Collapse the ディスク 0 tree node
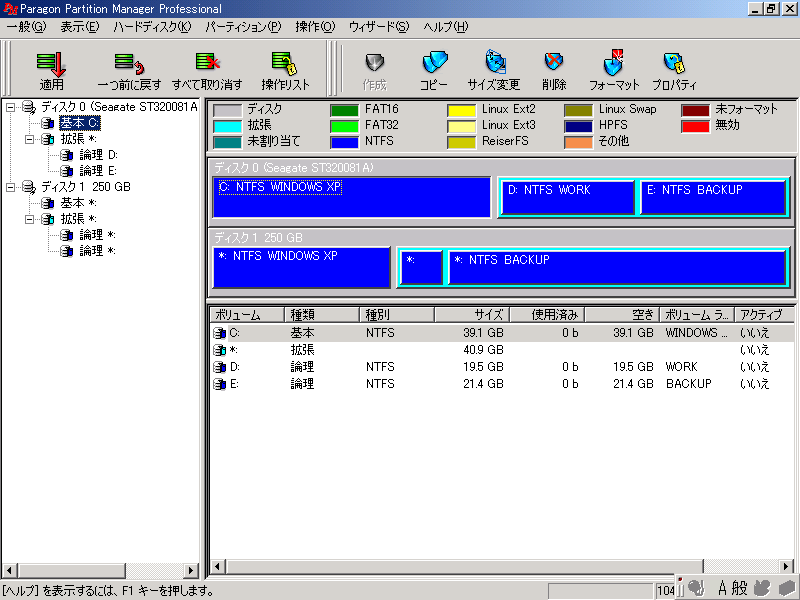 [10, 107]
